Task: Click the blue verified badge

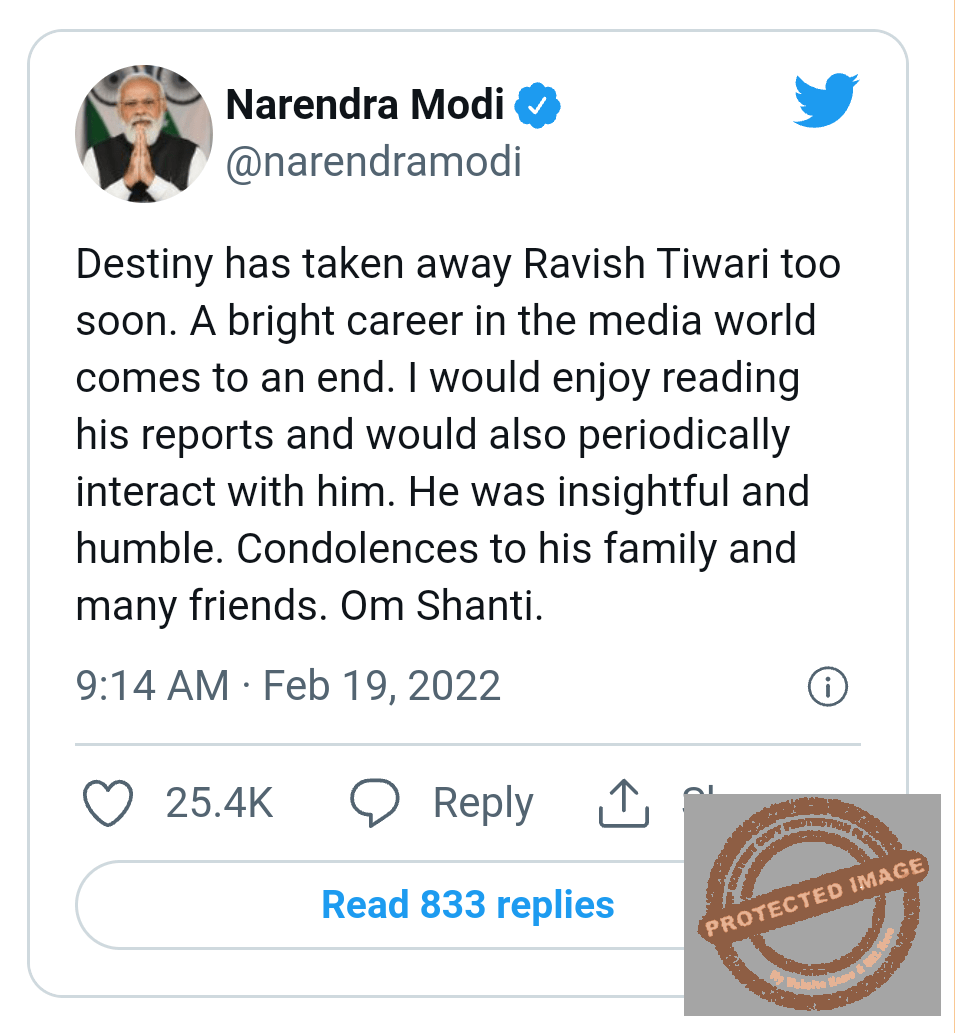Action: click(537, 106)
